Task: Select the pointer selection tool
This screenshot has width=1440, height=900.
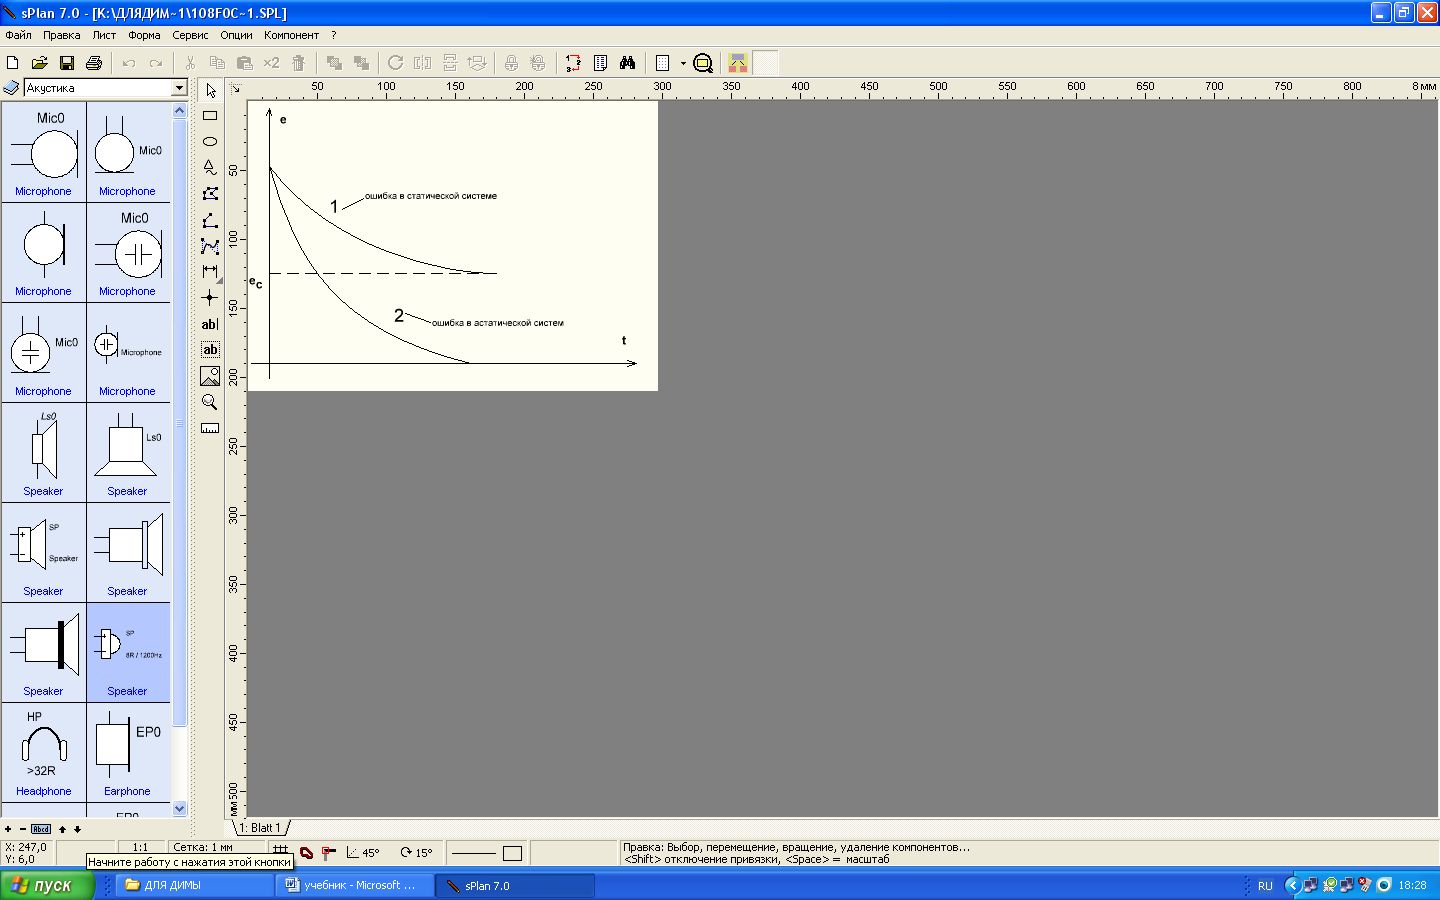Action: point(210,90)
